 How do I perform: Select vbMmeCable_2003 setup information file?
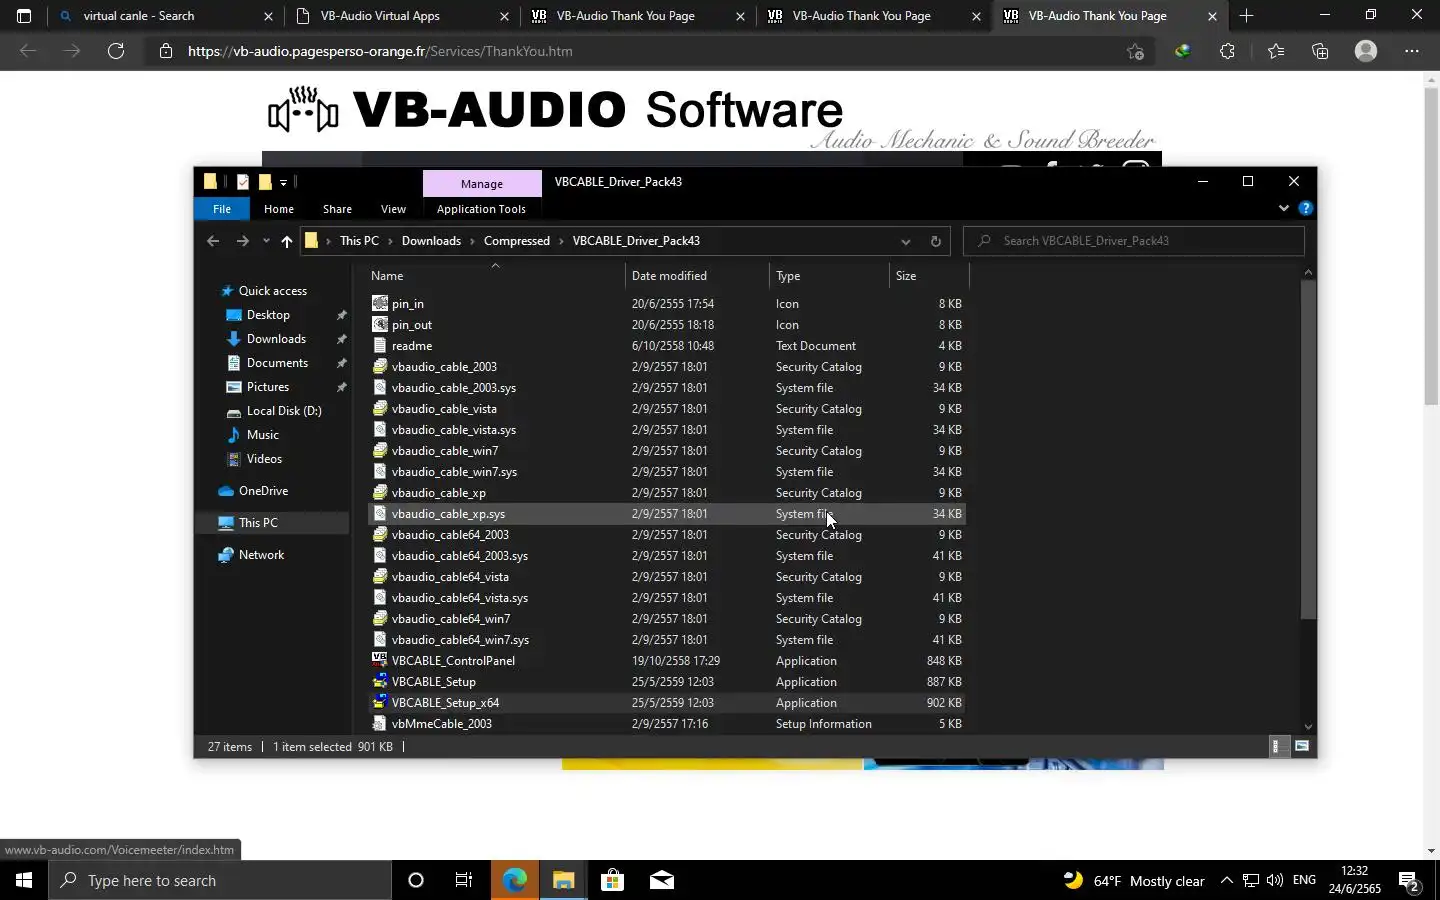(x=667, y=724)
